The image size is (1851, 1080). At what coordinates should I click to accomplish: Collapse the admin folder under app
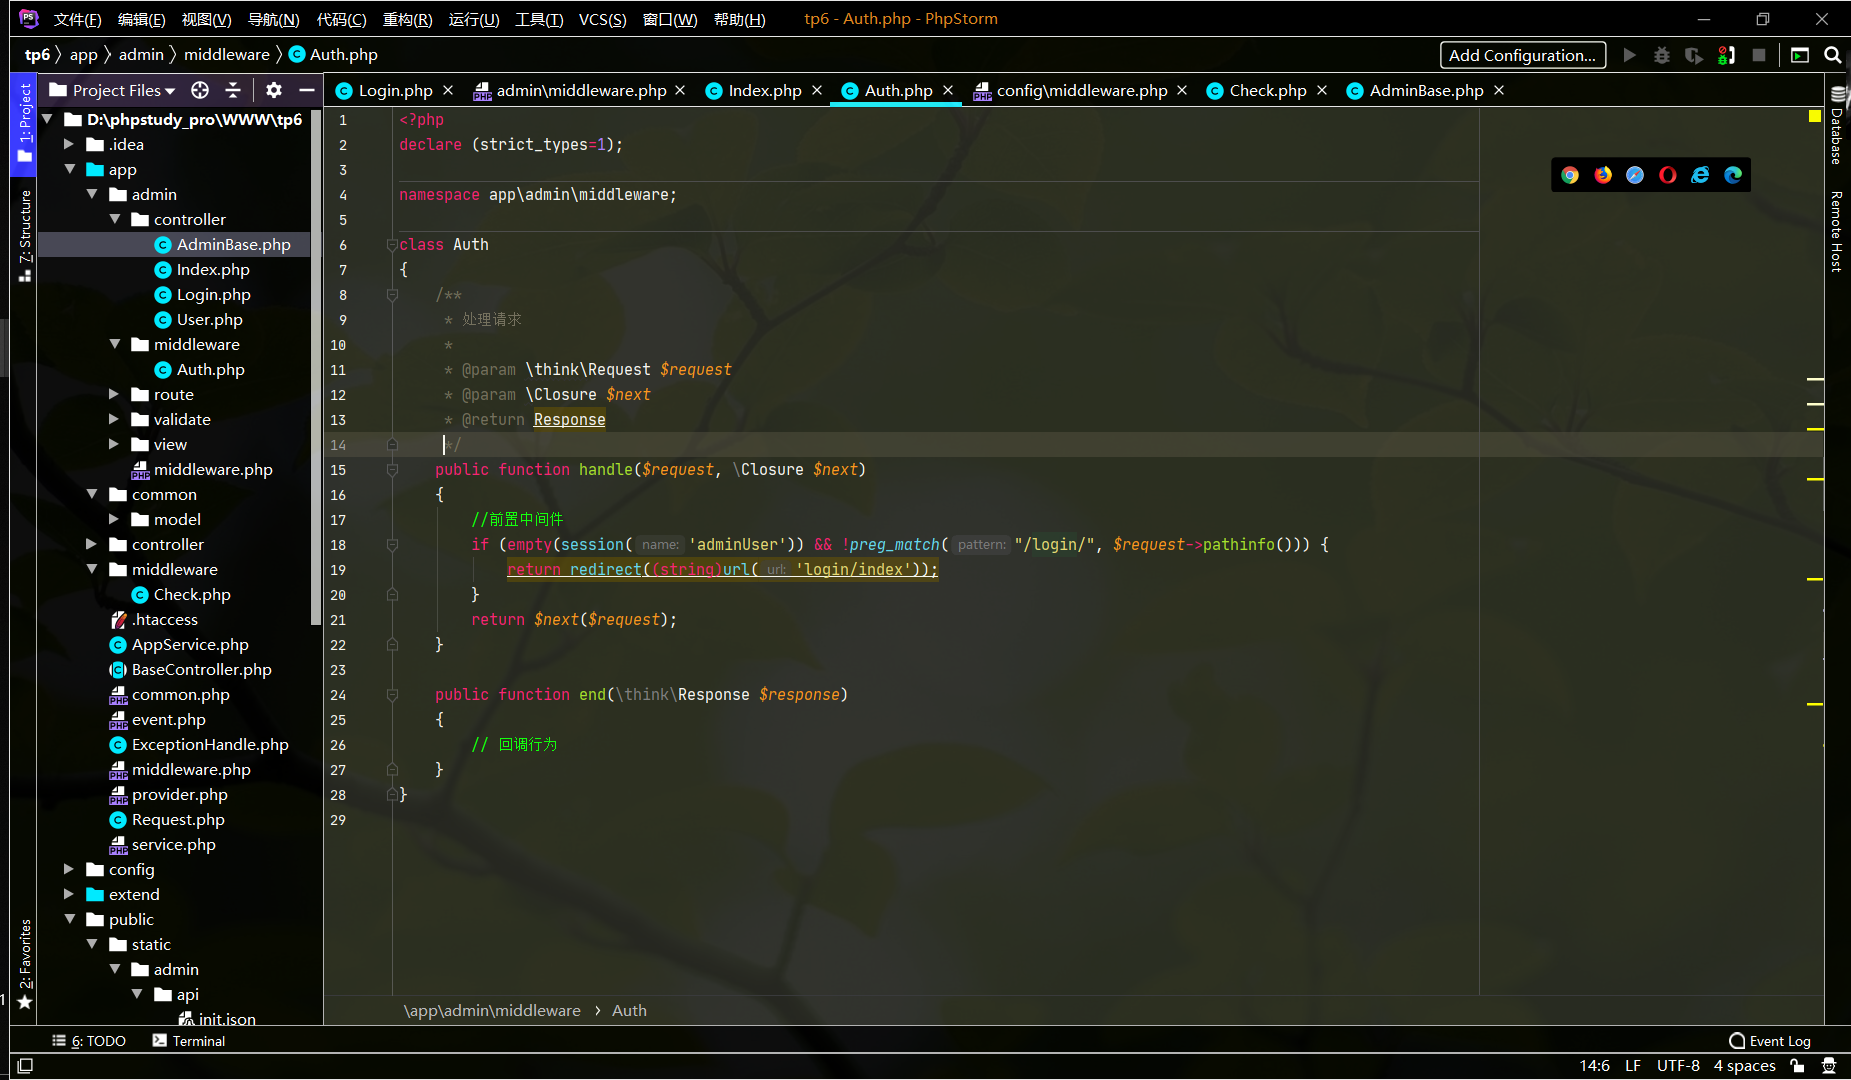point(92,194)
